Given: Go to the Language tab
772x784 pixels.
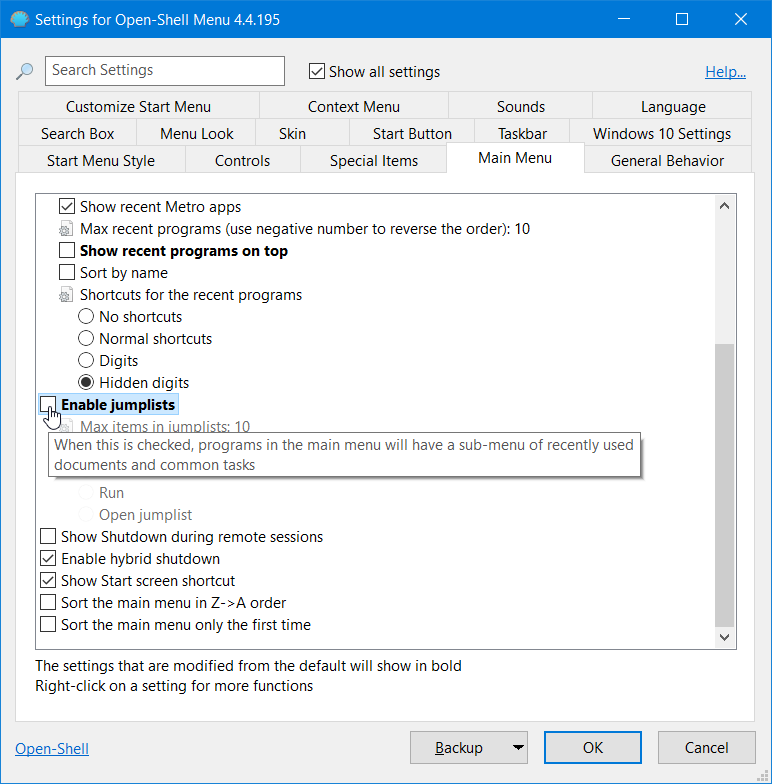Looking at the screenshot, I should [672, 106].
